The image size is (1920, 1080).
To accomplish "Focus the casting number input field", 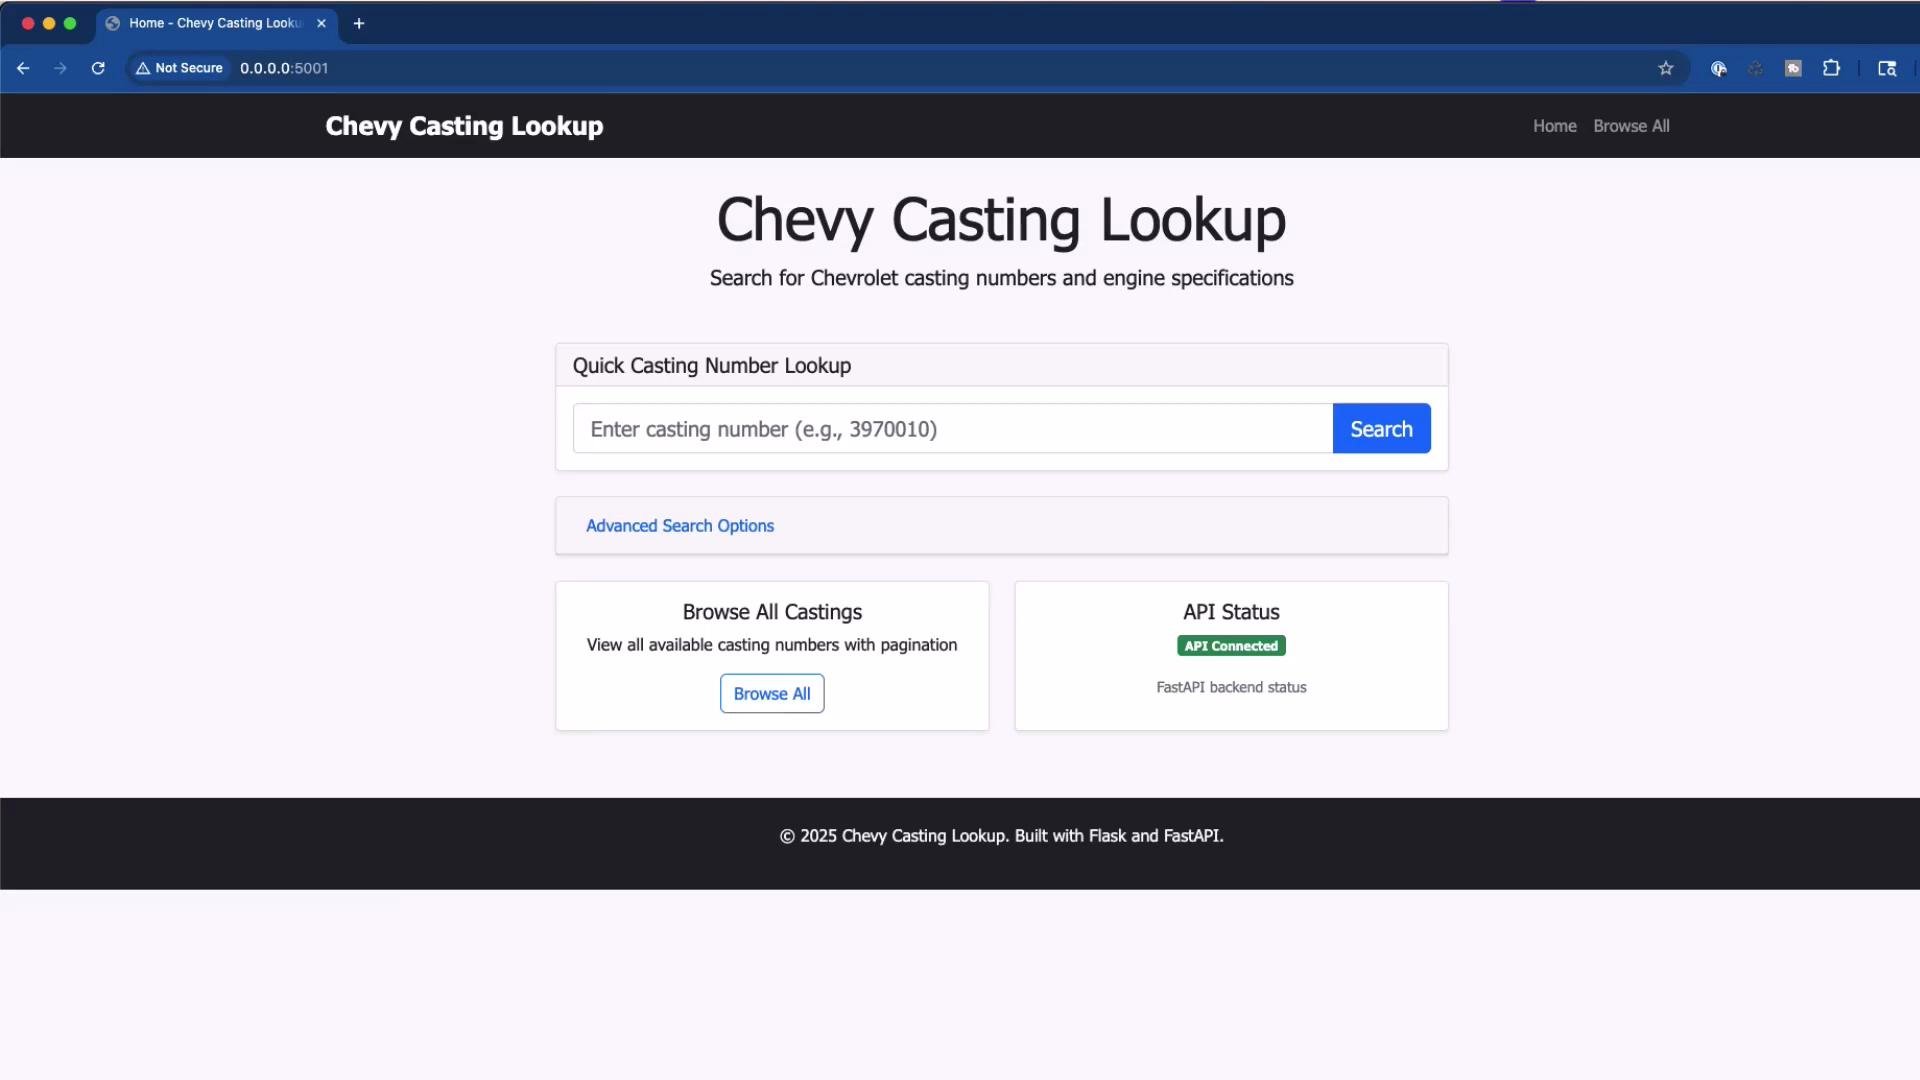I will [x=953, y=429].
